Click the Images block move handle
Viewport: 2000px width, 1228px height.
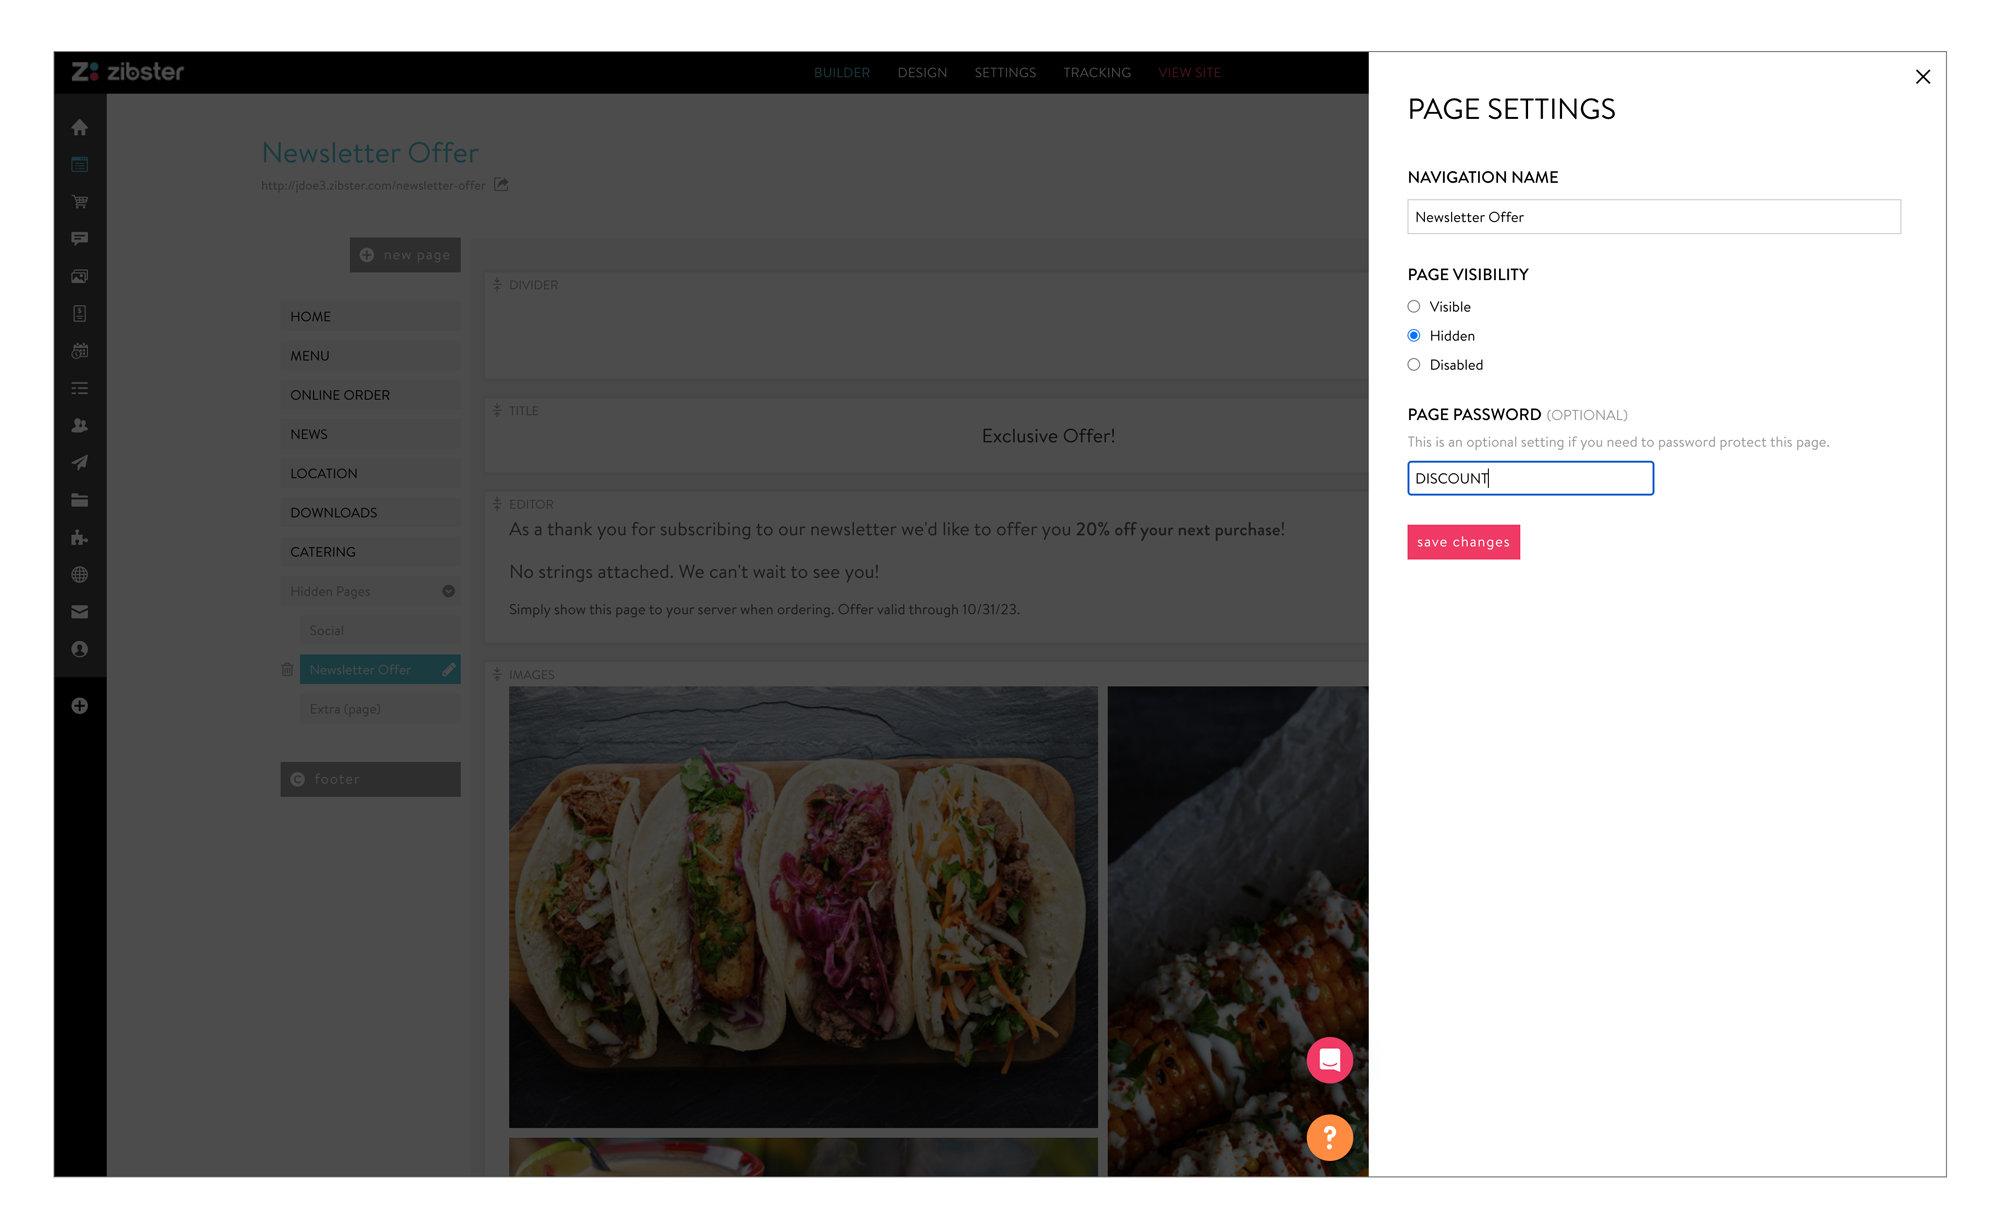(497, 675)
